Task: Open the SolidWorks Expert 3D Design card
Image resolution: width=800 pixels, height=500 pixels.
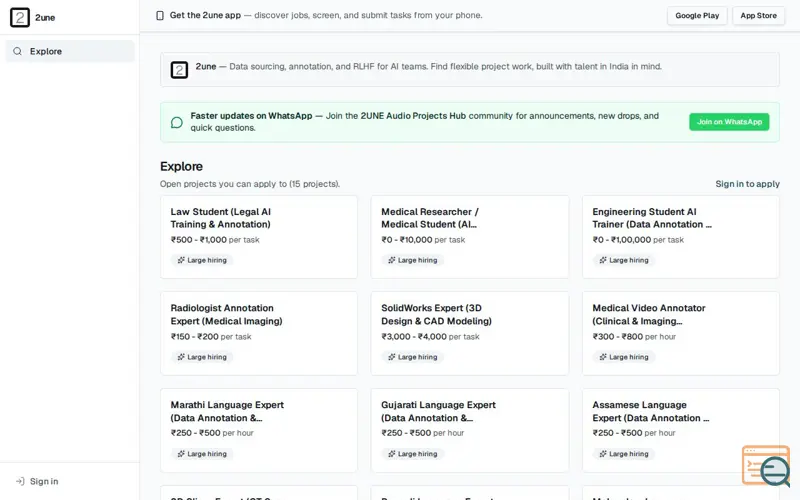Action: (x=469, y=334)
